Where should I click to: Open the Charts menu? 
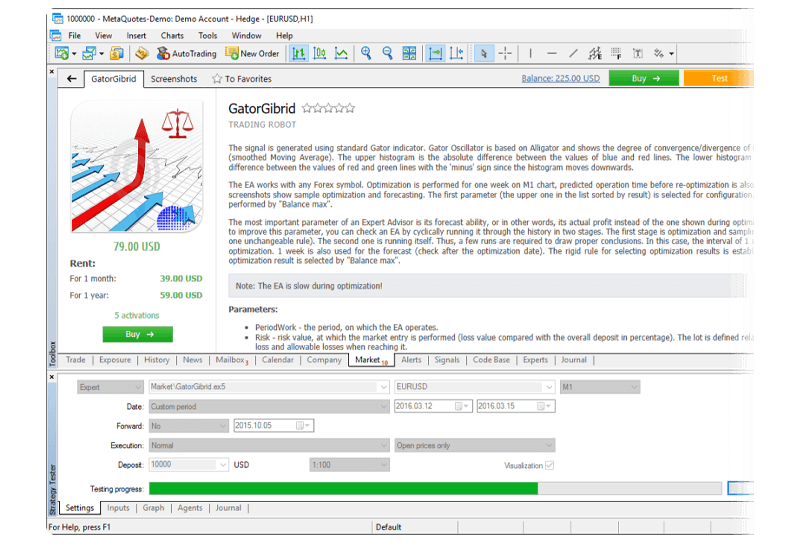coord(172,36)
